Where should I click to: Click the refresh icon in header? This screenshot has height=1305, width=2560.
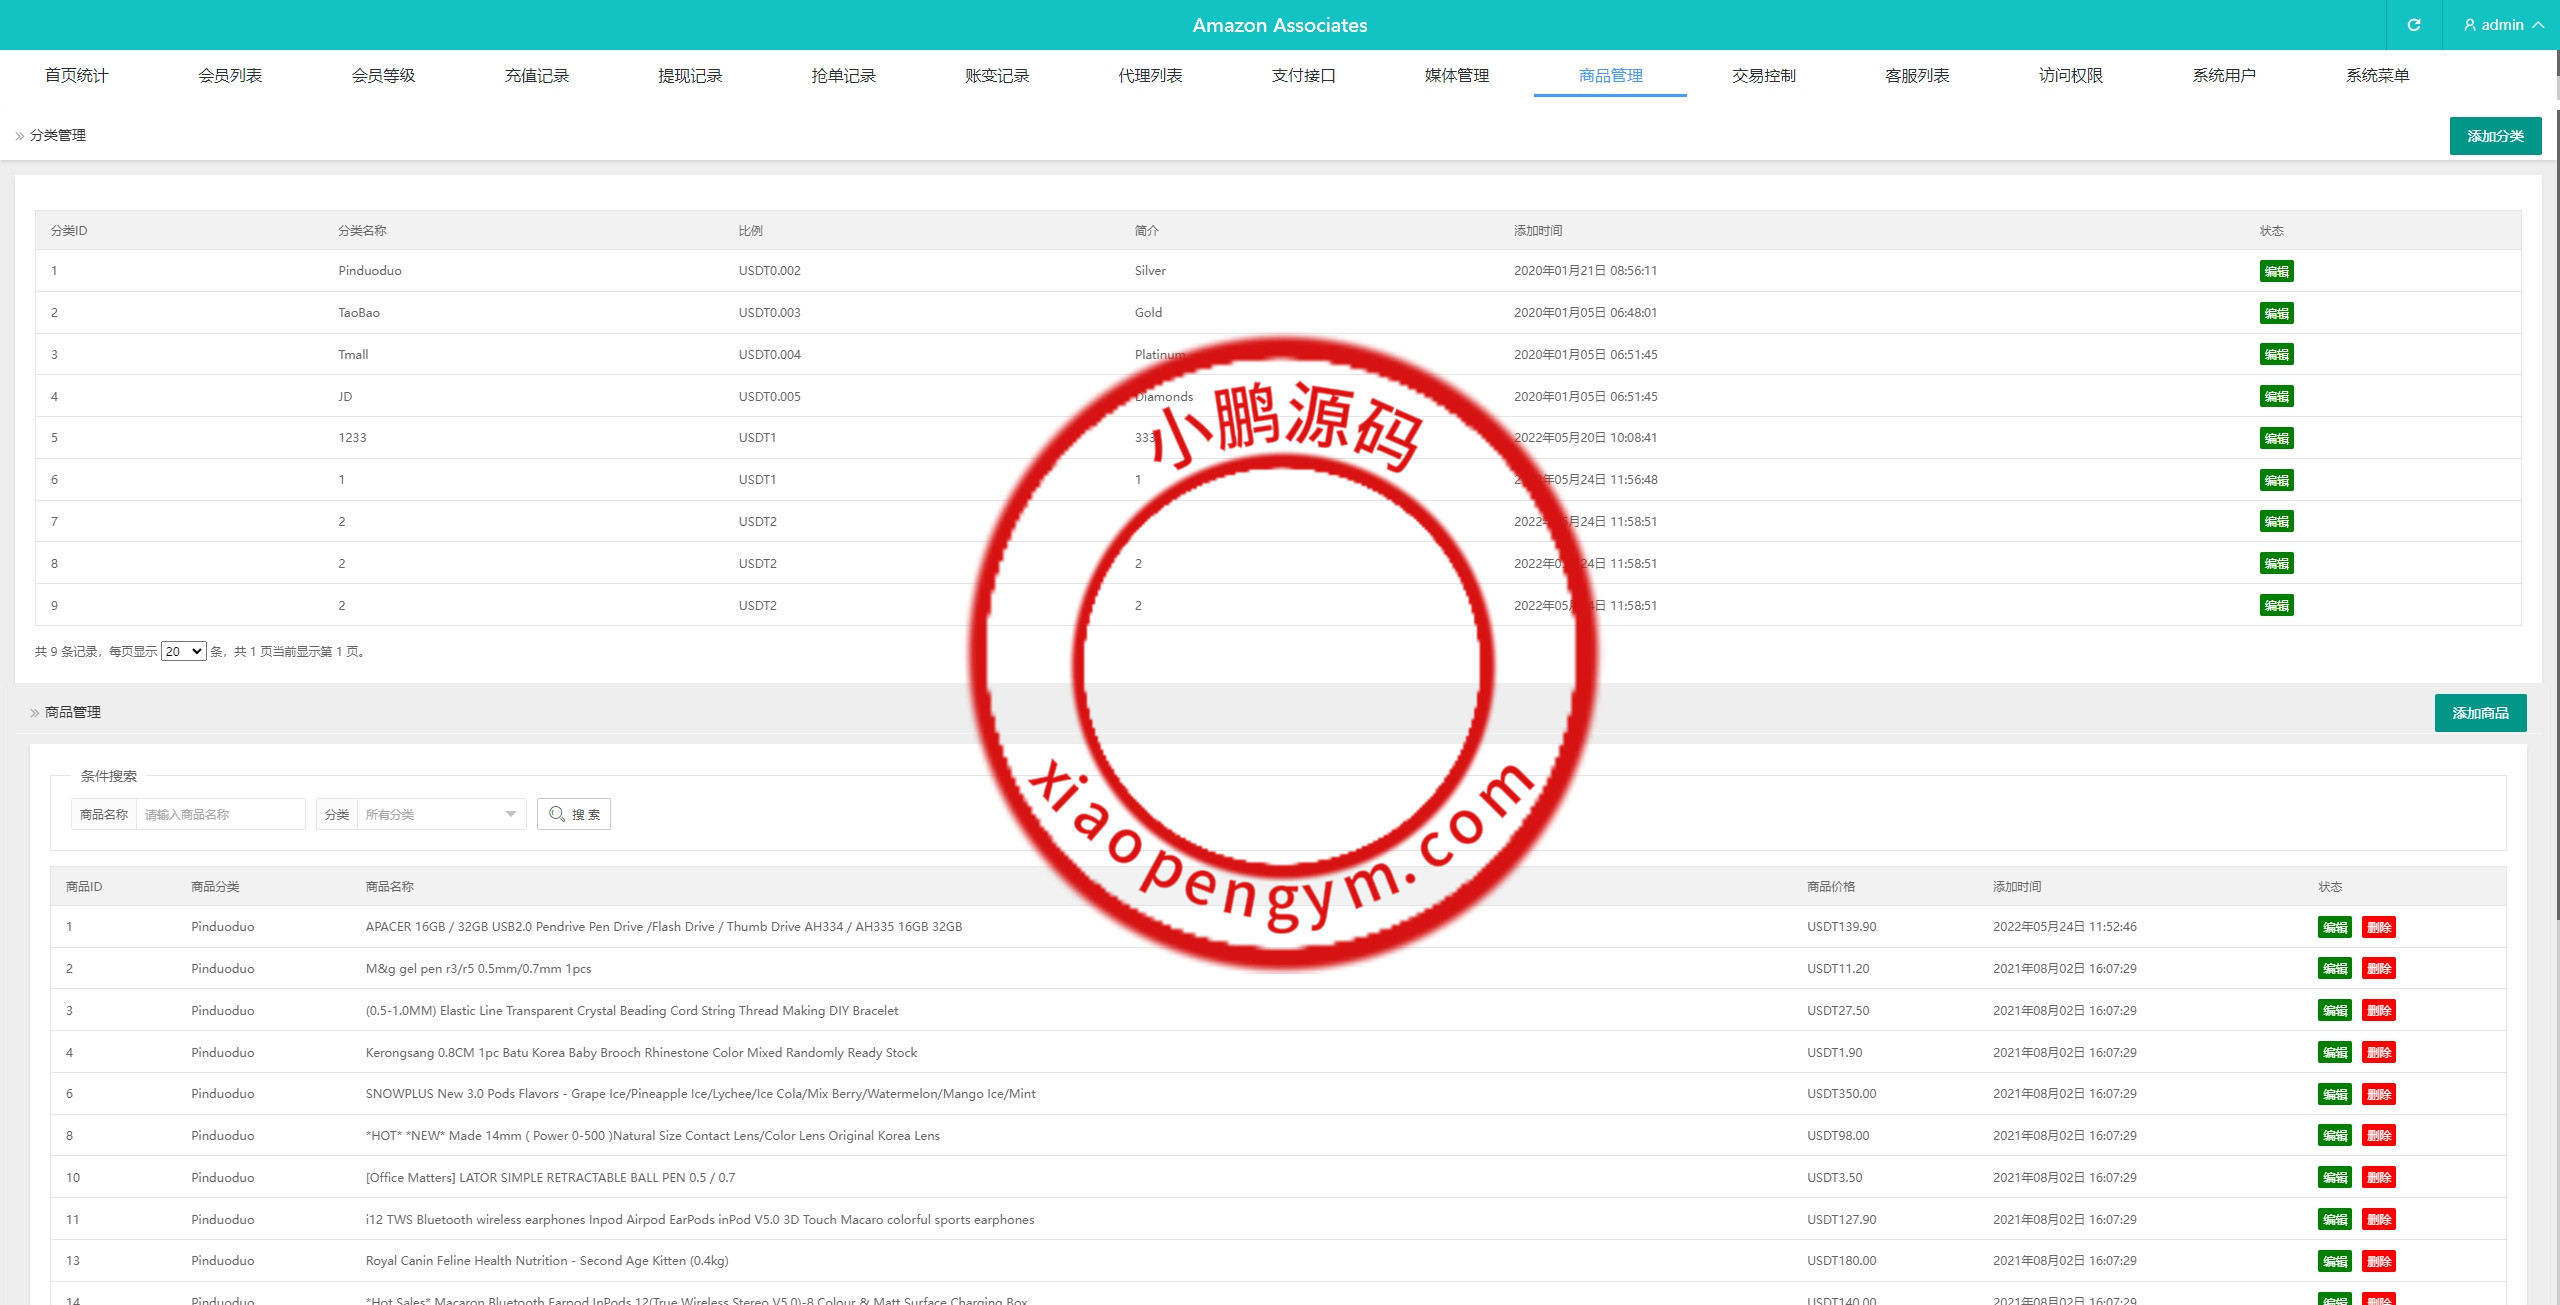tap(2413, 25)
